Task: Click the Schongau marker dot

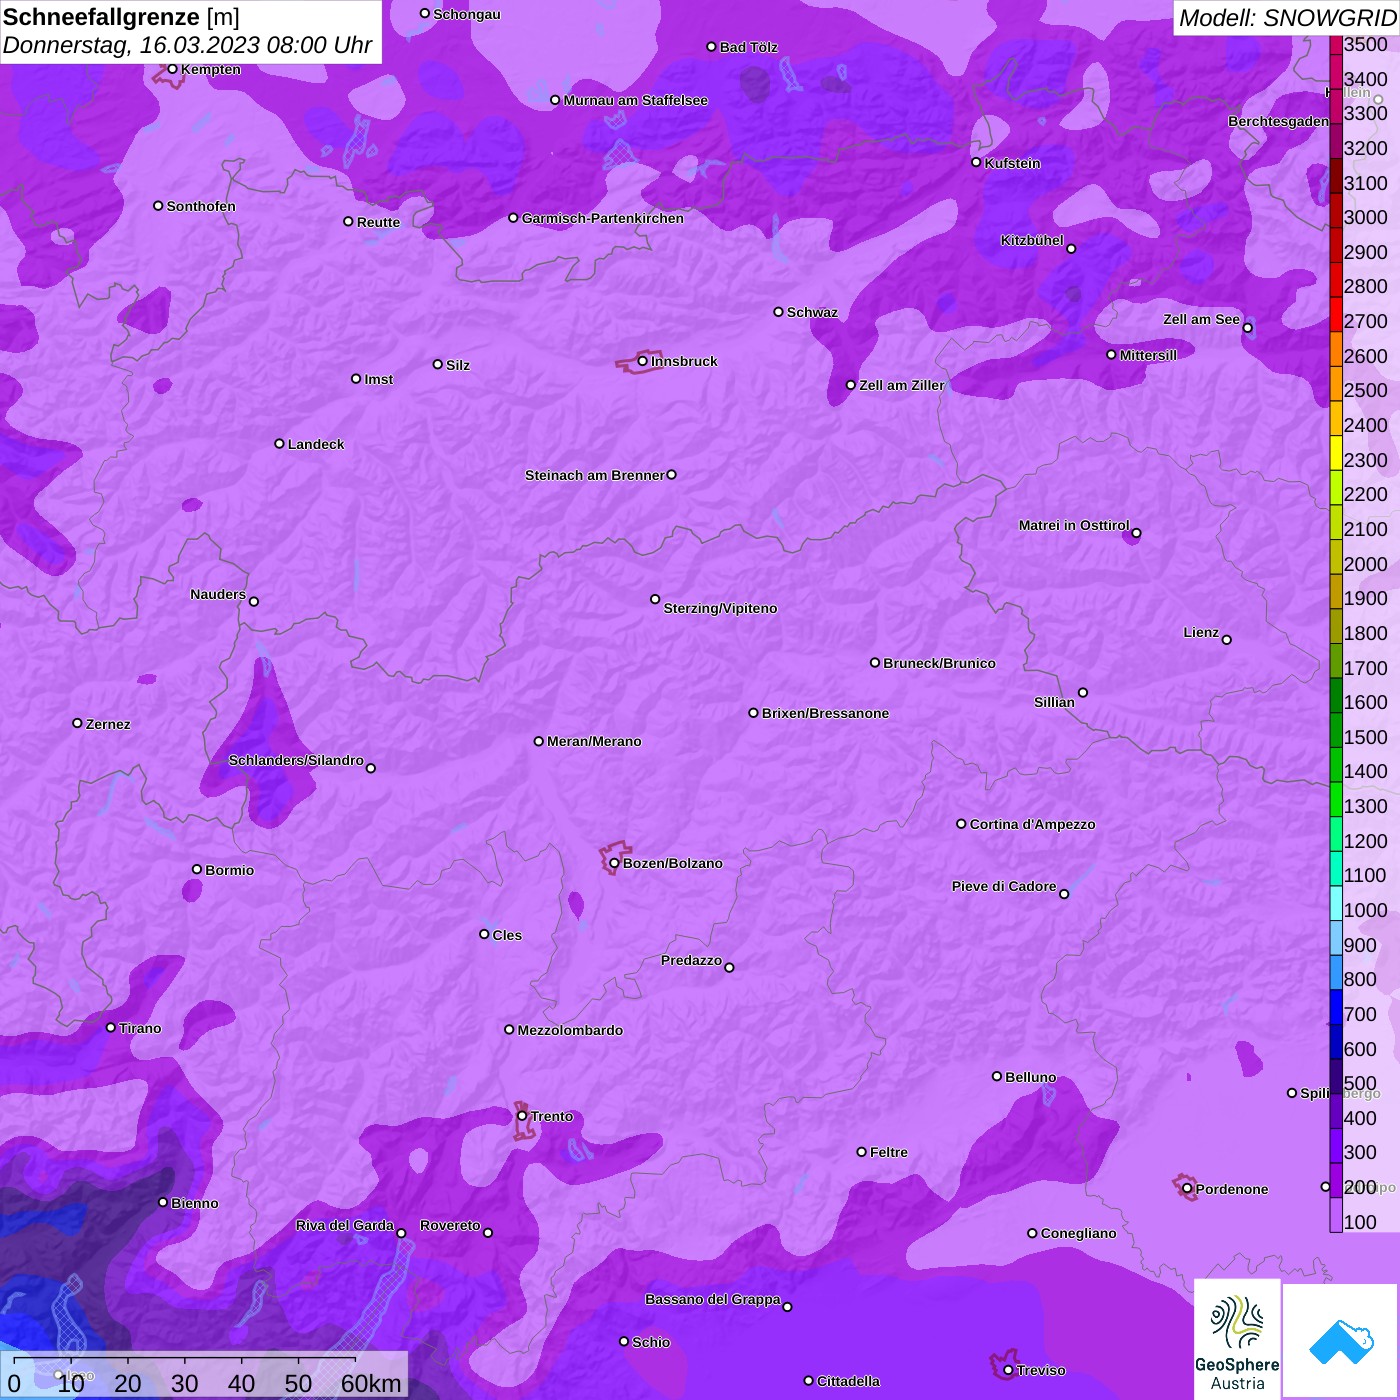Action: (425, 14)
